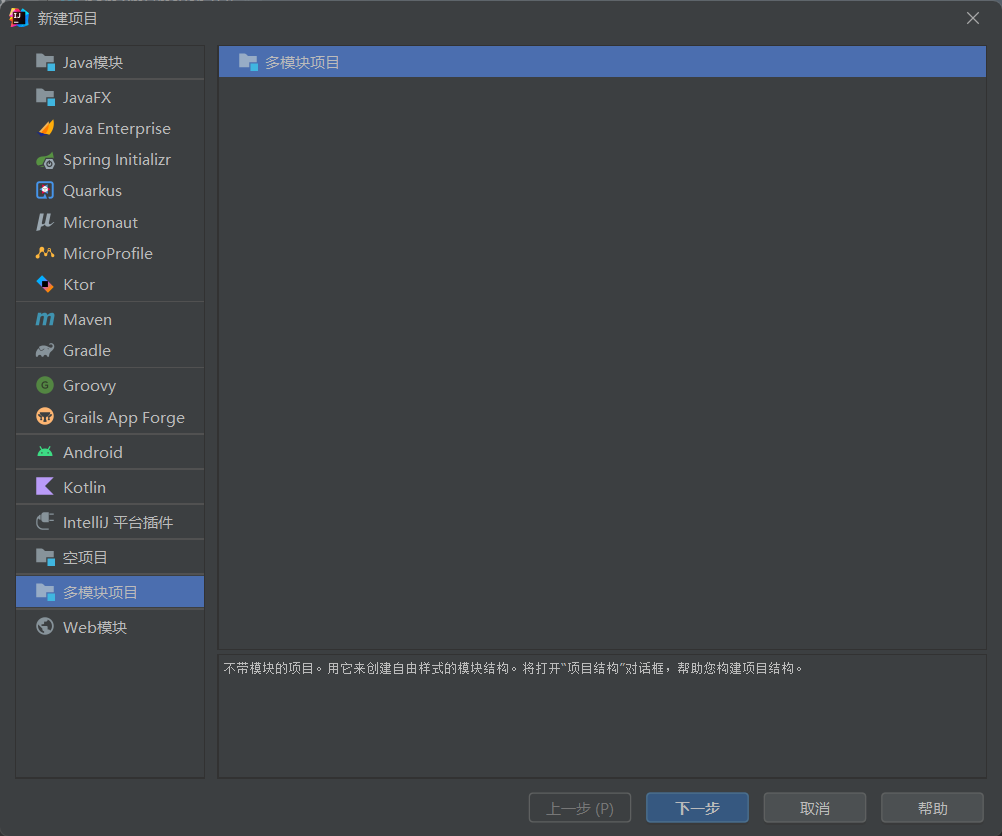1002x836 pixels.
Task: Select the Micronaut entry
Action: (110, 222)
